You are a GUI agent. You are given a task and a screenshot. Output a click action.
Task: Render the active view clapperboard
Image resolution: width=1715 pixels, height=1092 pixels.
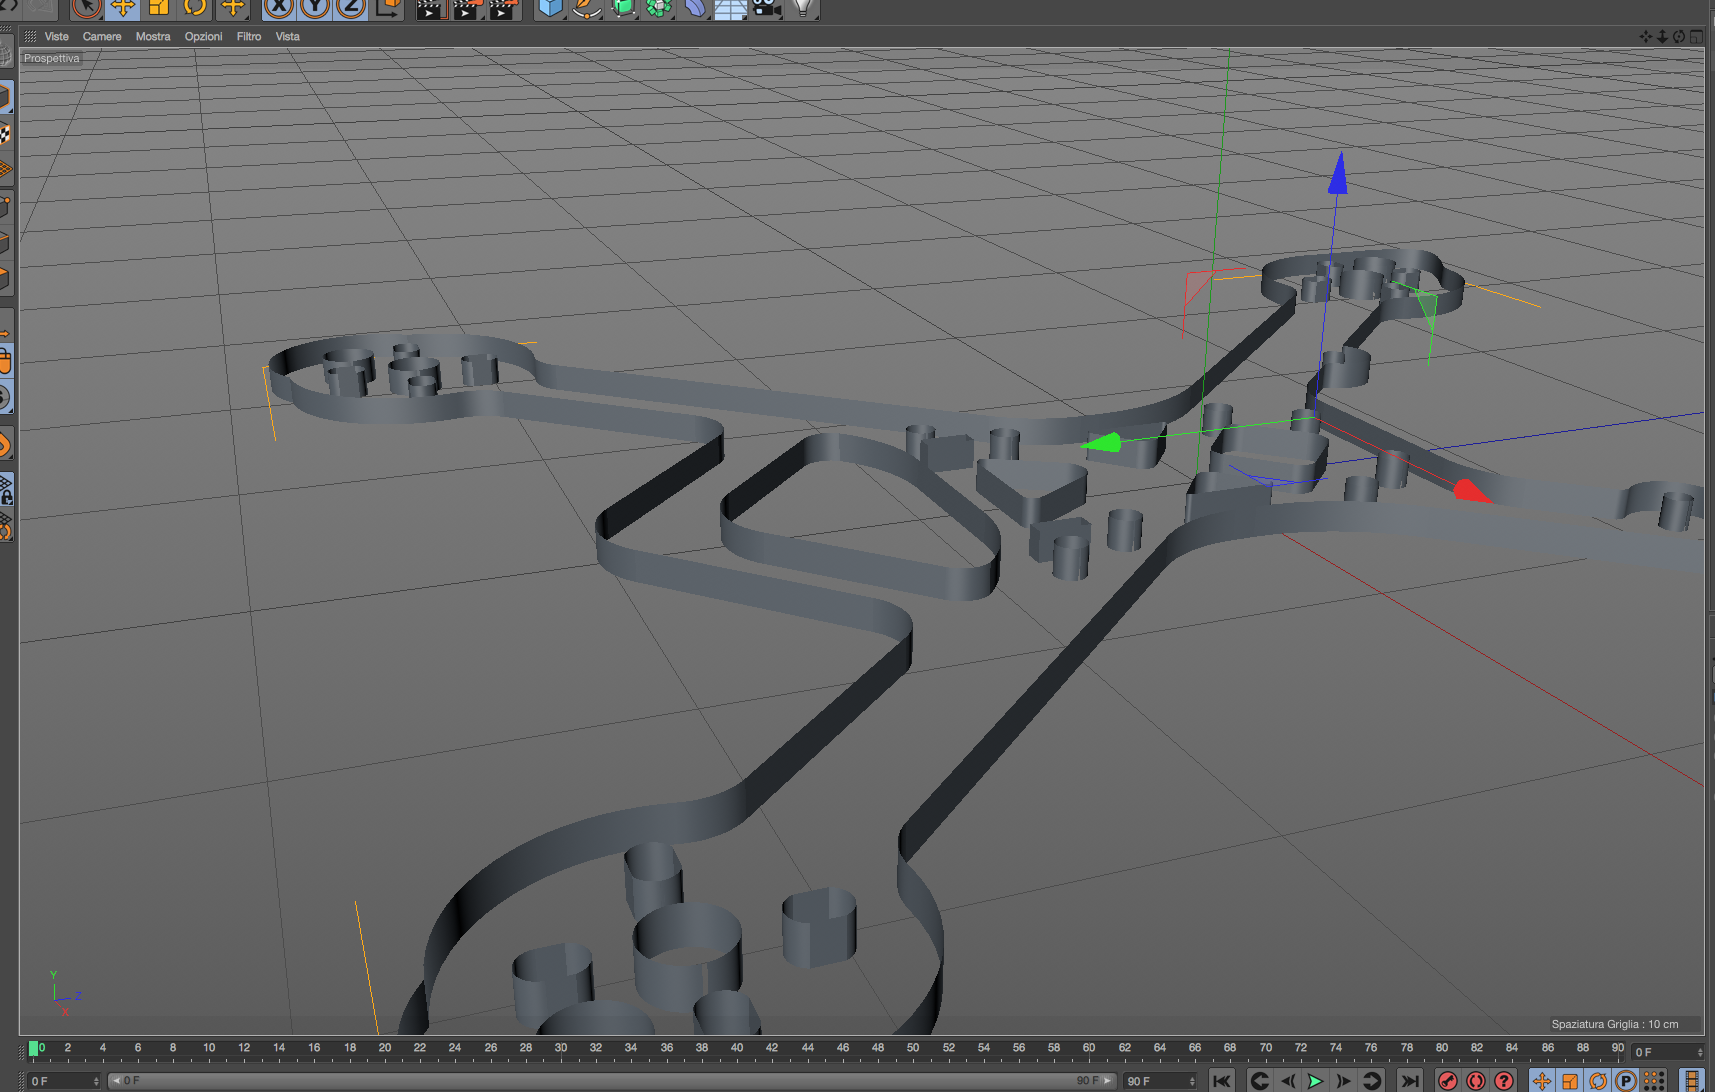(x=431, y=8)
